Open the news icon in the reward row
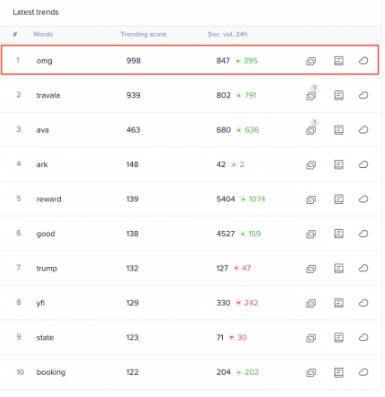The height and width of the screenshot is (397, 385). pyautogui.click(x=339, y=199)
